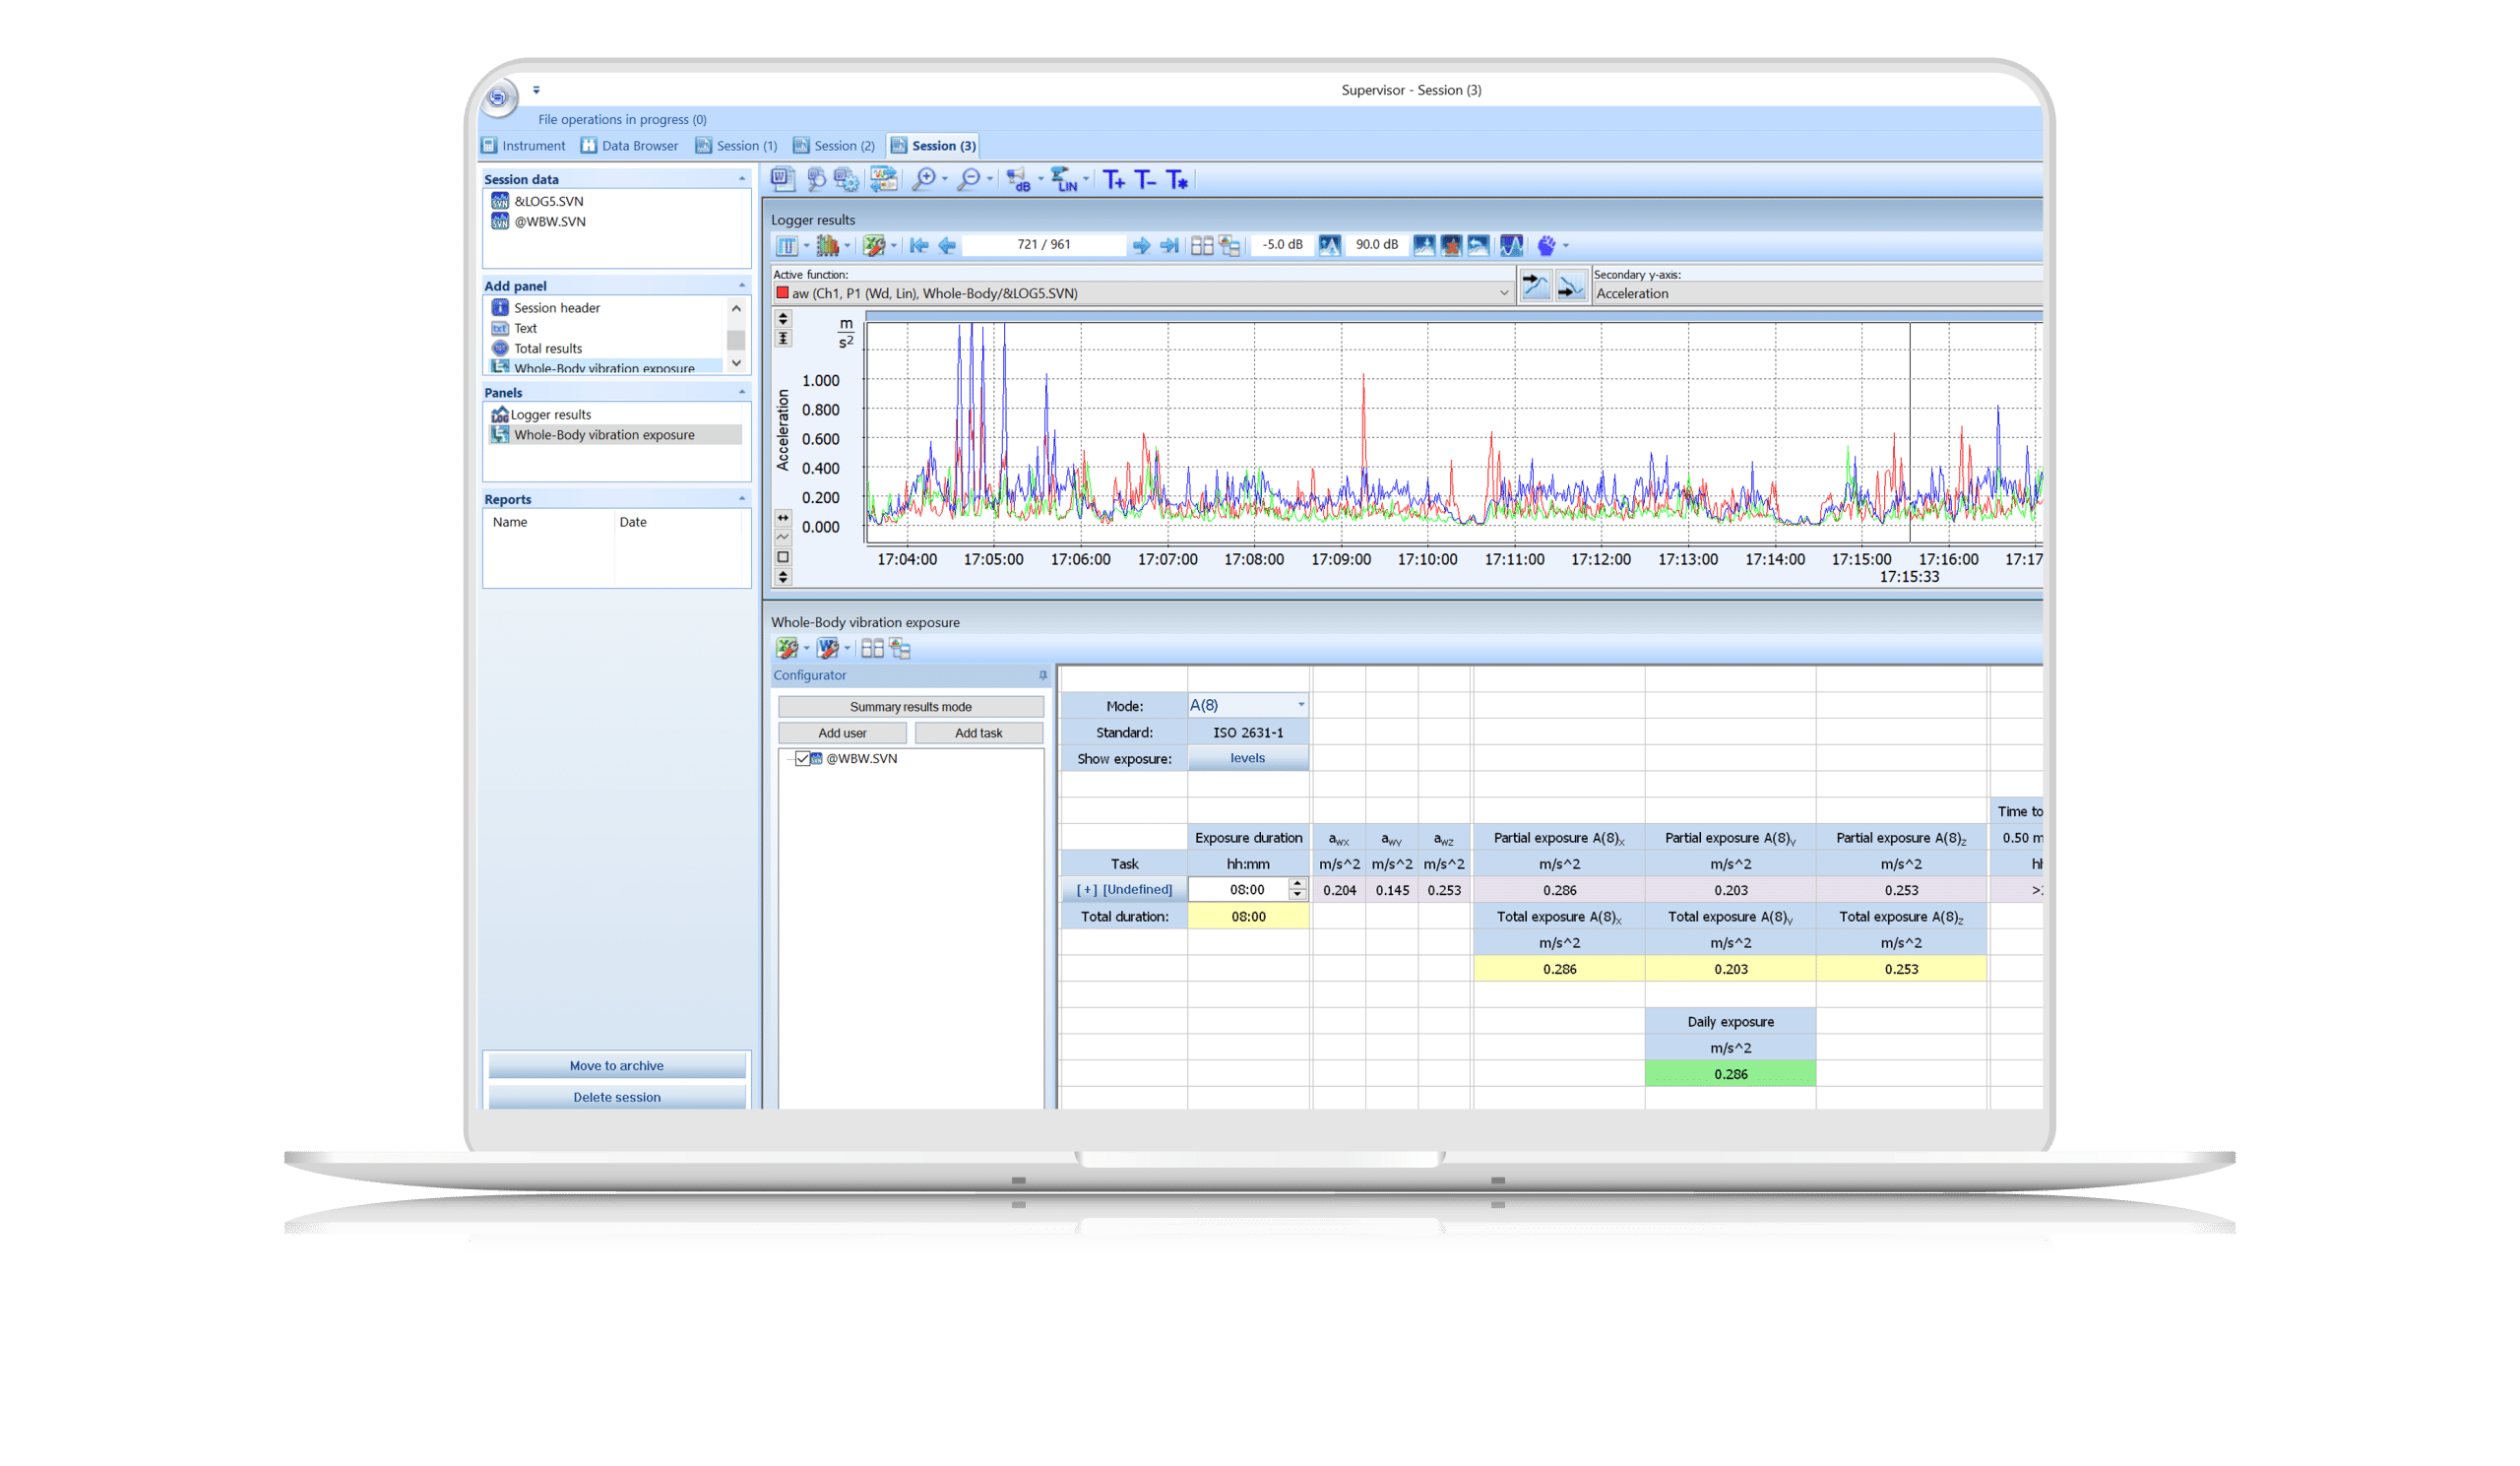Click the T+ increase text size icon

(1114, 180)
